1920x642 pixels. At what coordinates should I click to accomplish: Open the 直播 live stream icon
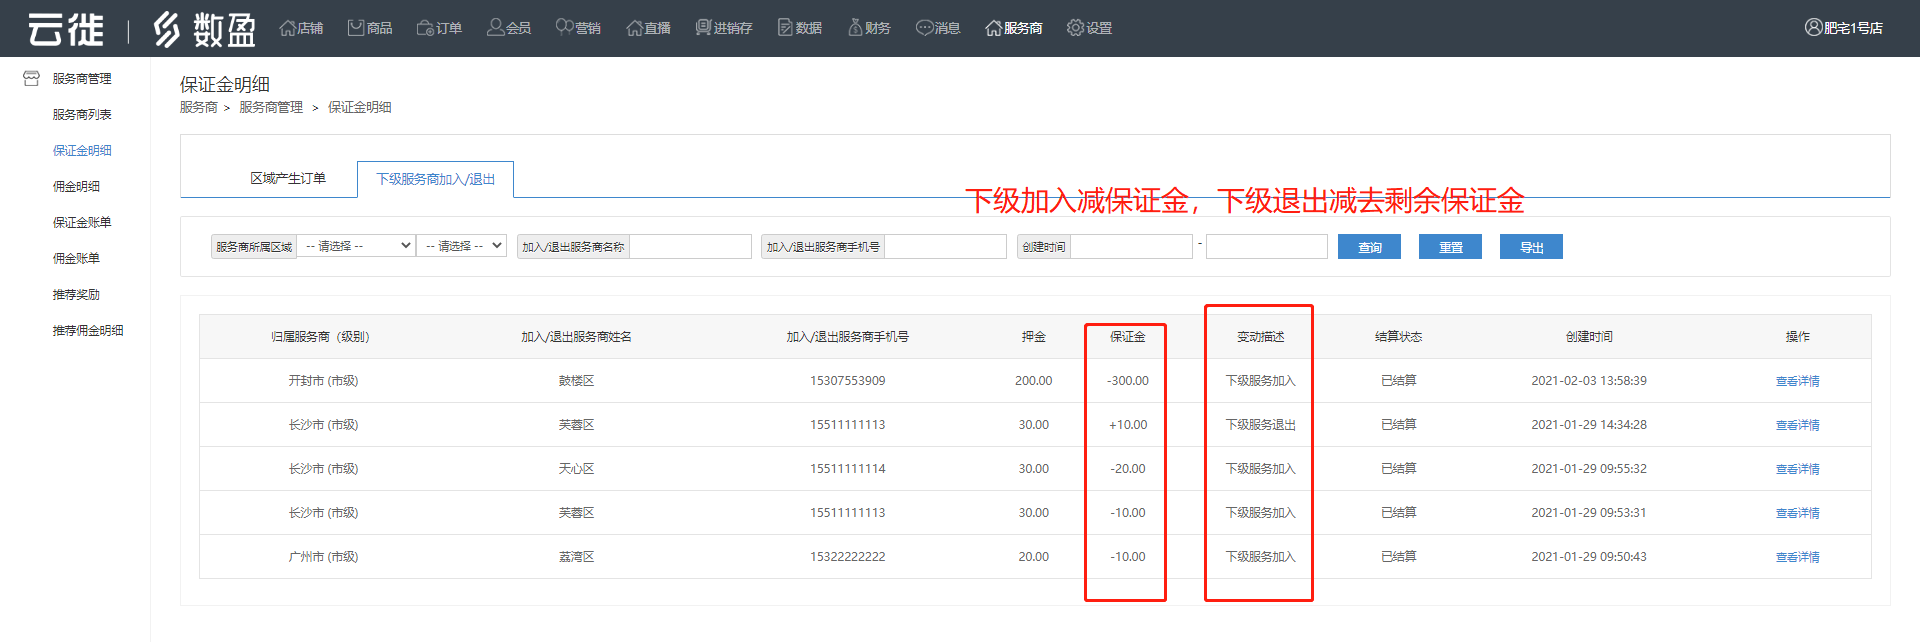pos(634,28)
